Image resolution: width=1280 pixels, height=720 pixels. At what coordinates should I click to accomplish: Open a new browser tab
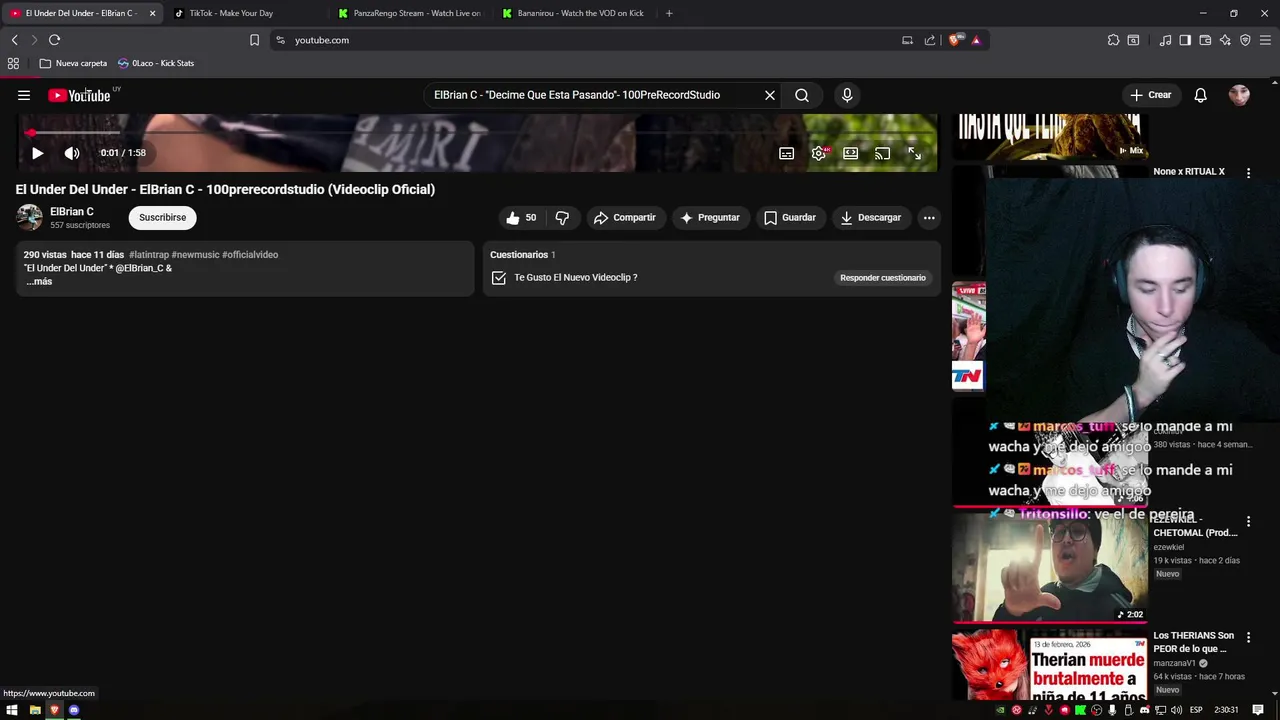coord(669,13)
